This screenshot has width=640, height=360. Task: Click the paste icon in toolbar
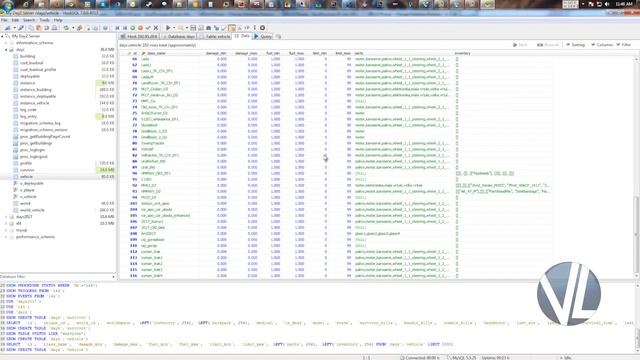38,28
